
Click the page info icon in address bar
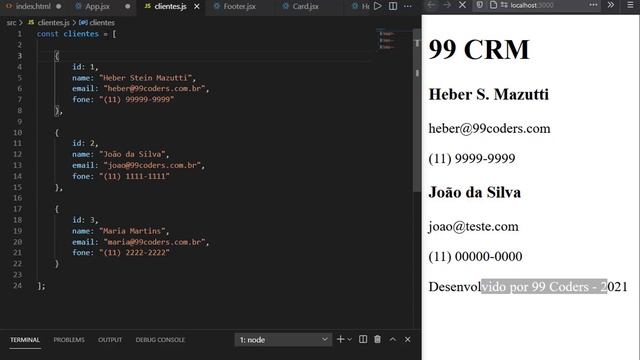pos(493,5)
